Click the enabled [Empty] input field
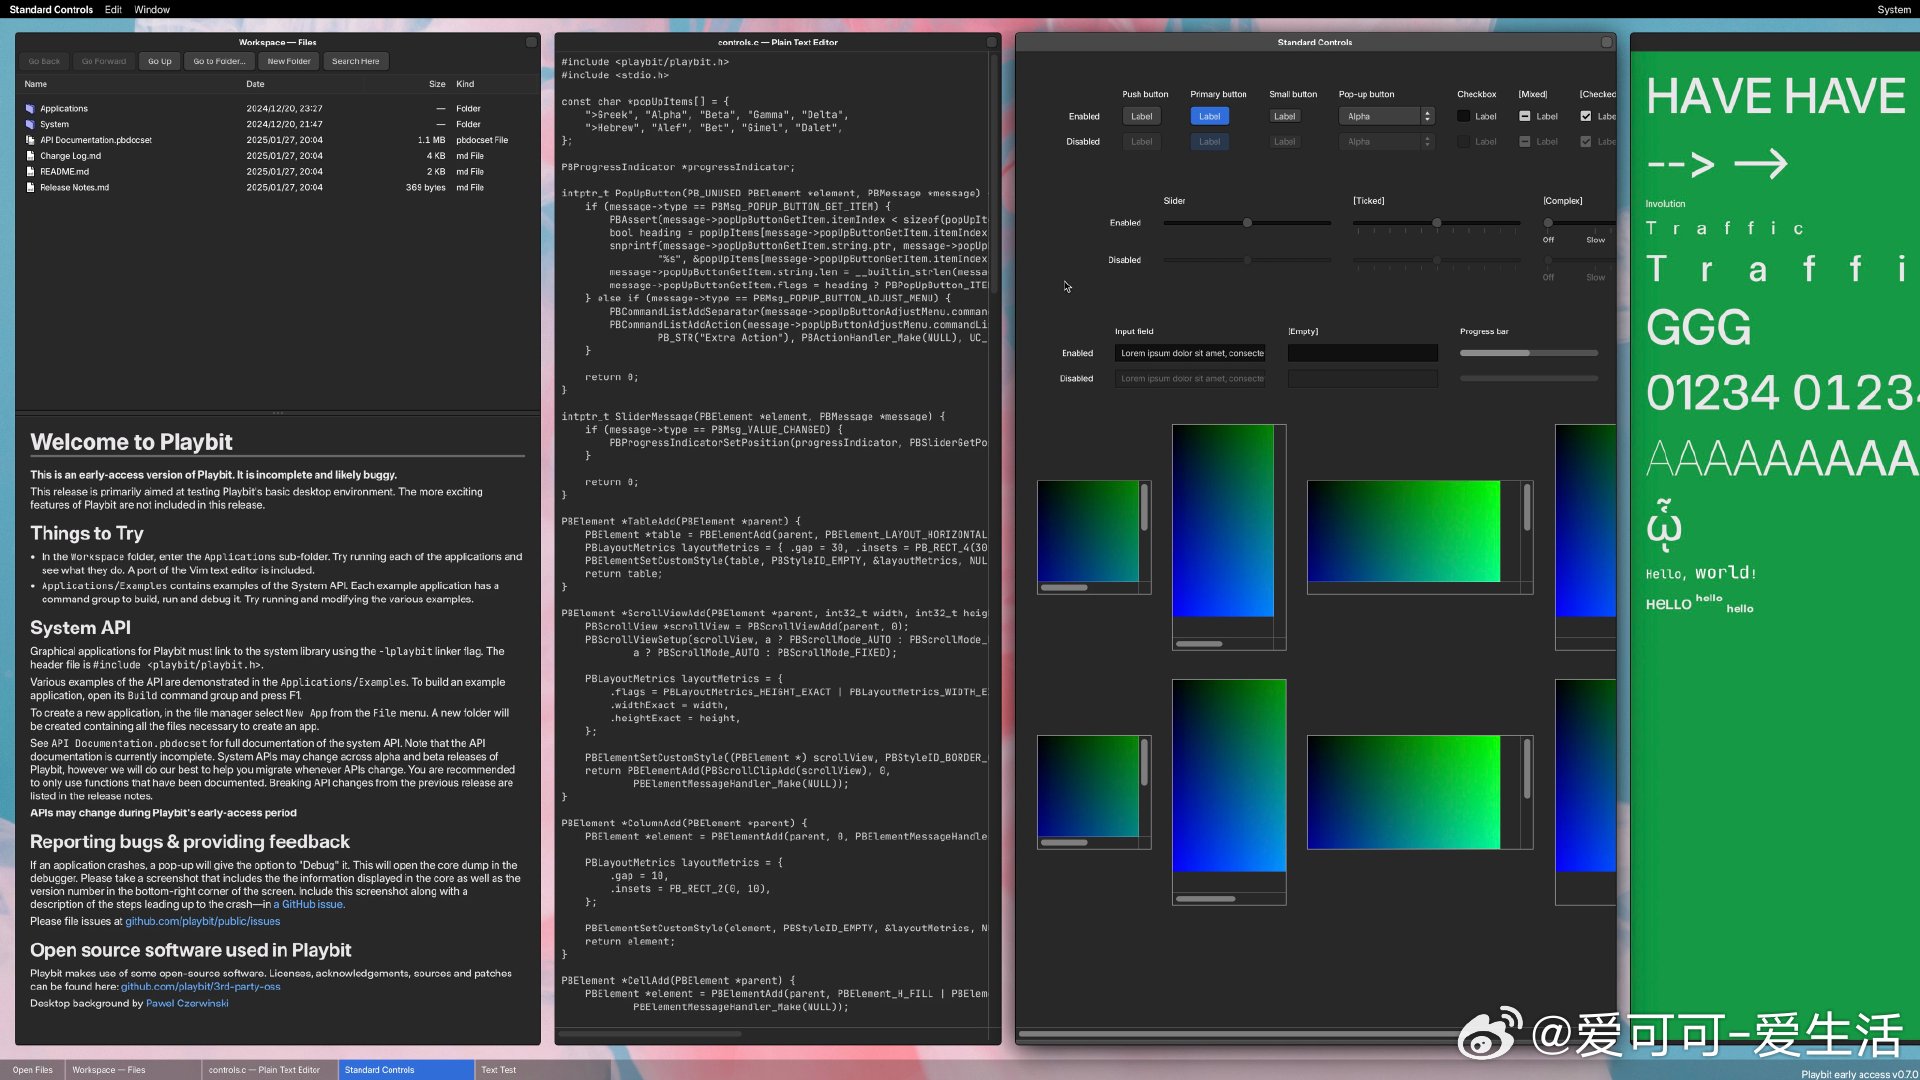 coord(1363,353)
